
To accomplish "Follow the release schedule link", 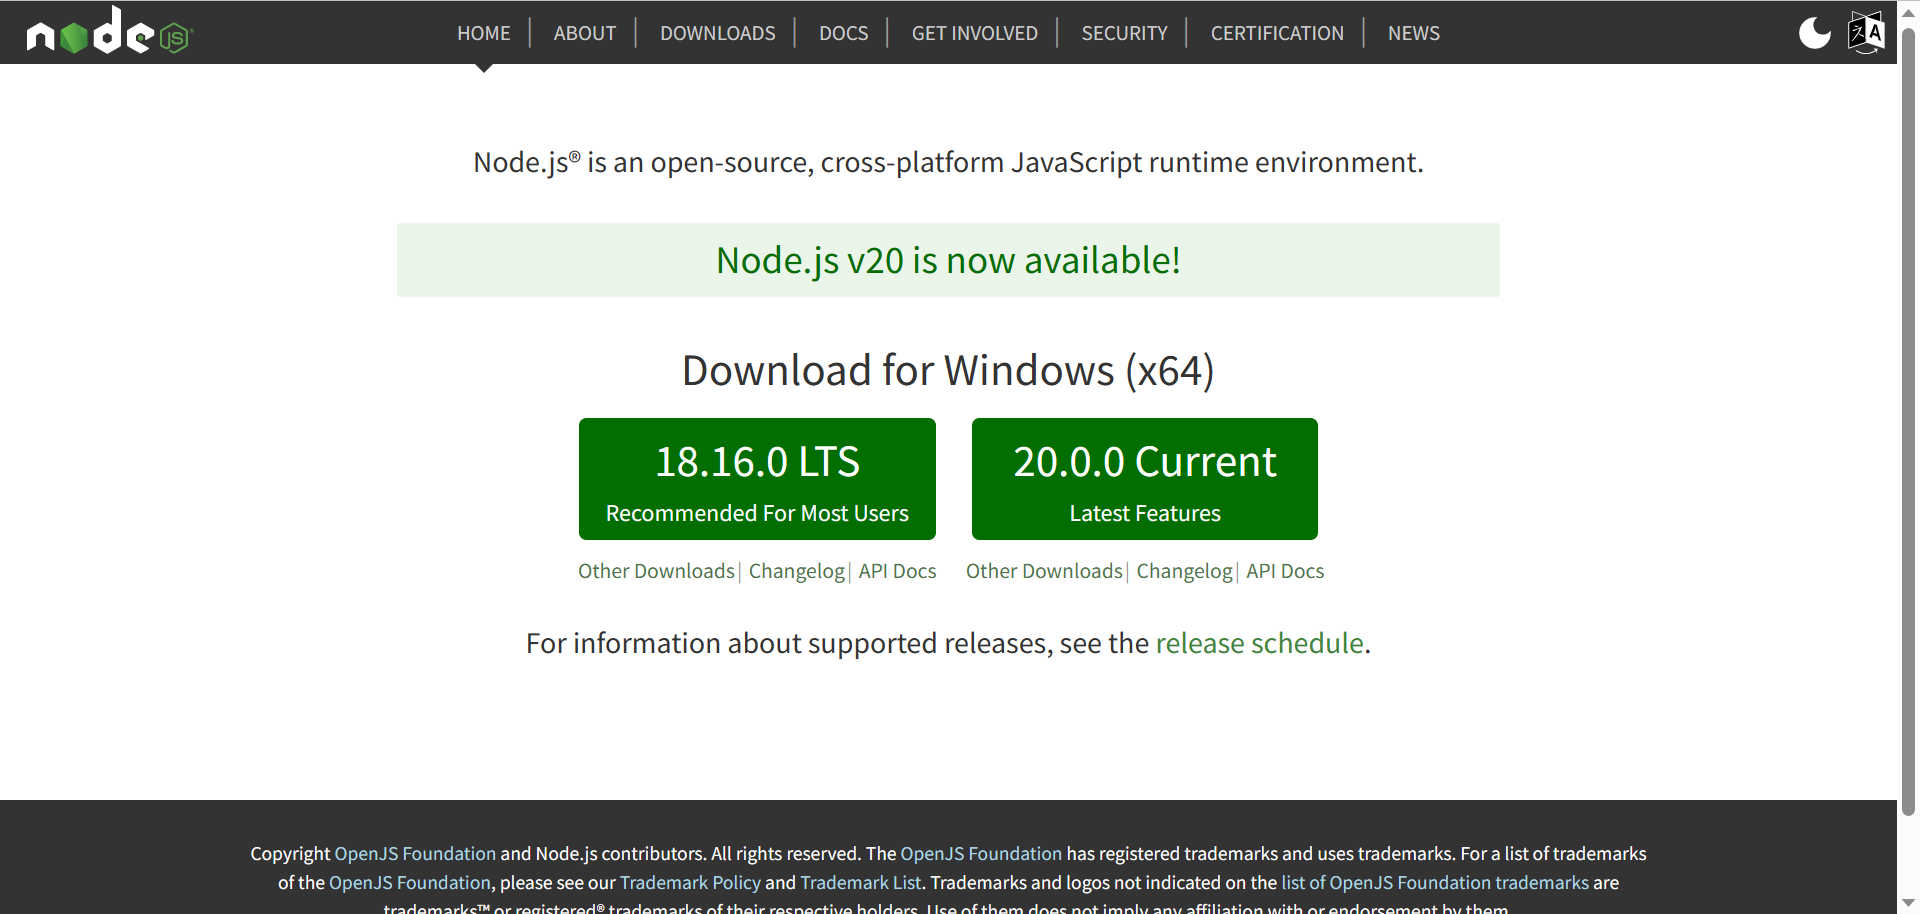I will 1259,643.
